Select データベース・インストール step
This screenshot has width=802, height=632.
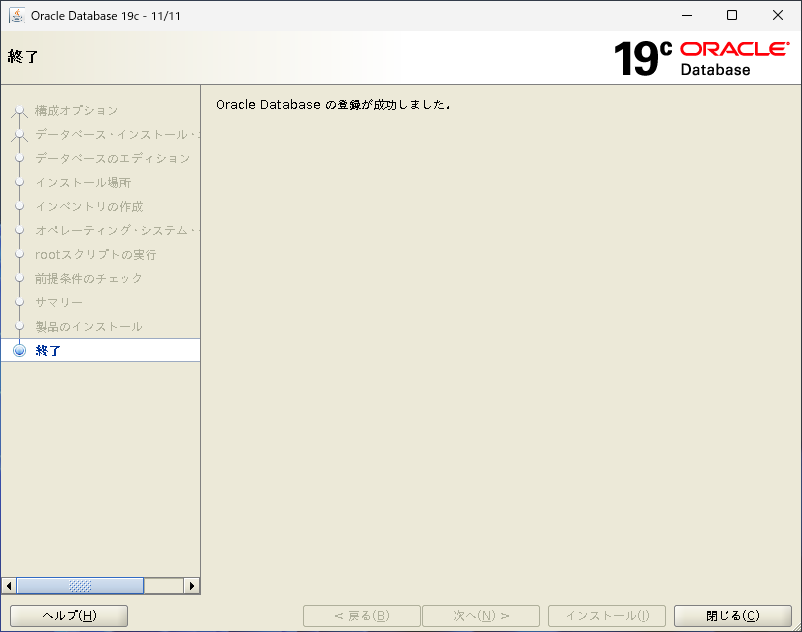tap(117, 134)
